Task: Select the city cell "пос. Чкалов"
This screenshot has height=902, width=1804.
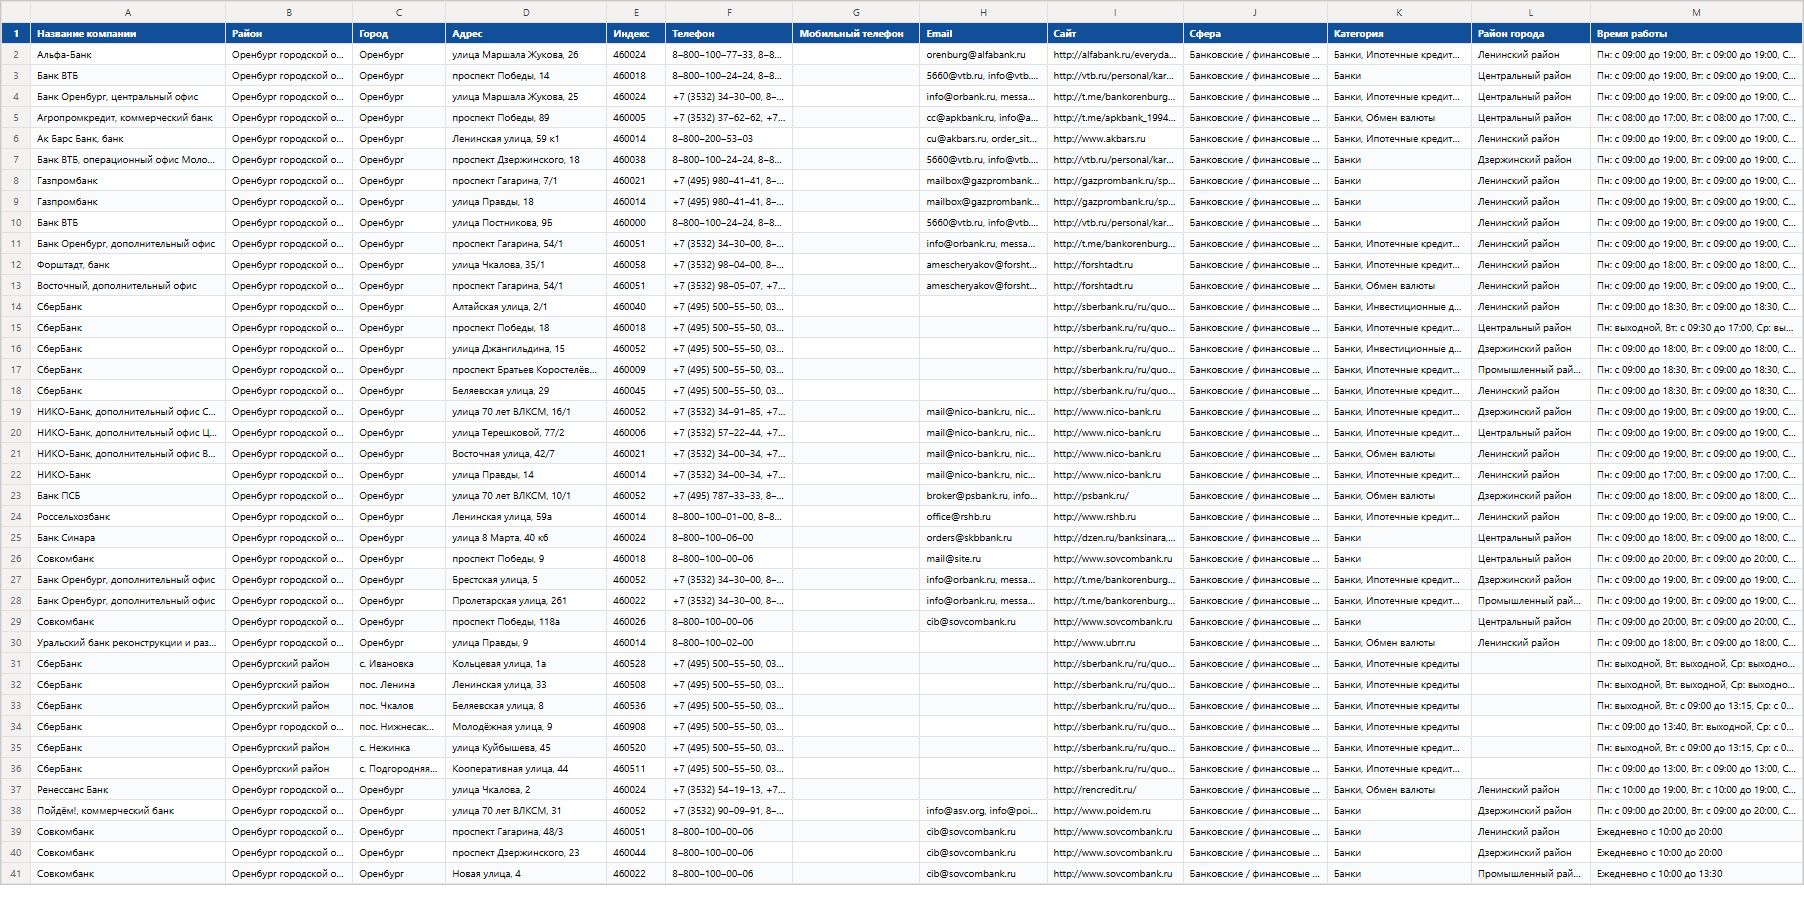Action: click(x=399, y=706)
